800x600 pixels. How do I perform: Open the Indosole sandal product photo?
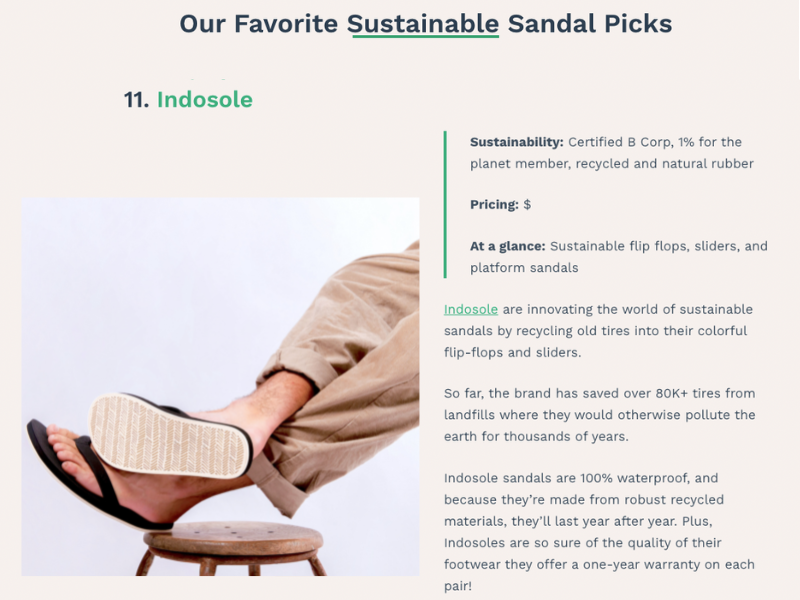click(x=220, y=387)
